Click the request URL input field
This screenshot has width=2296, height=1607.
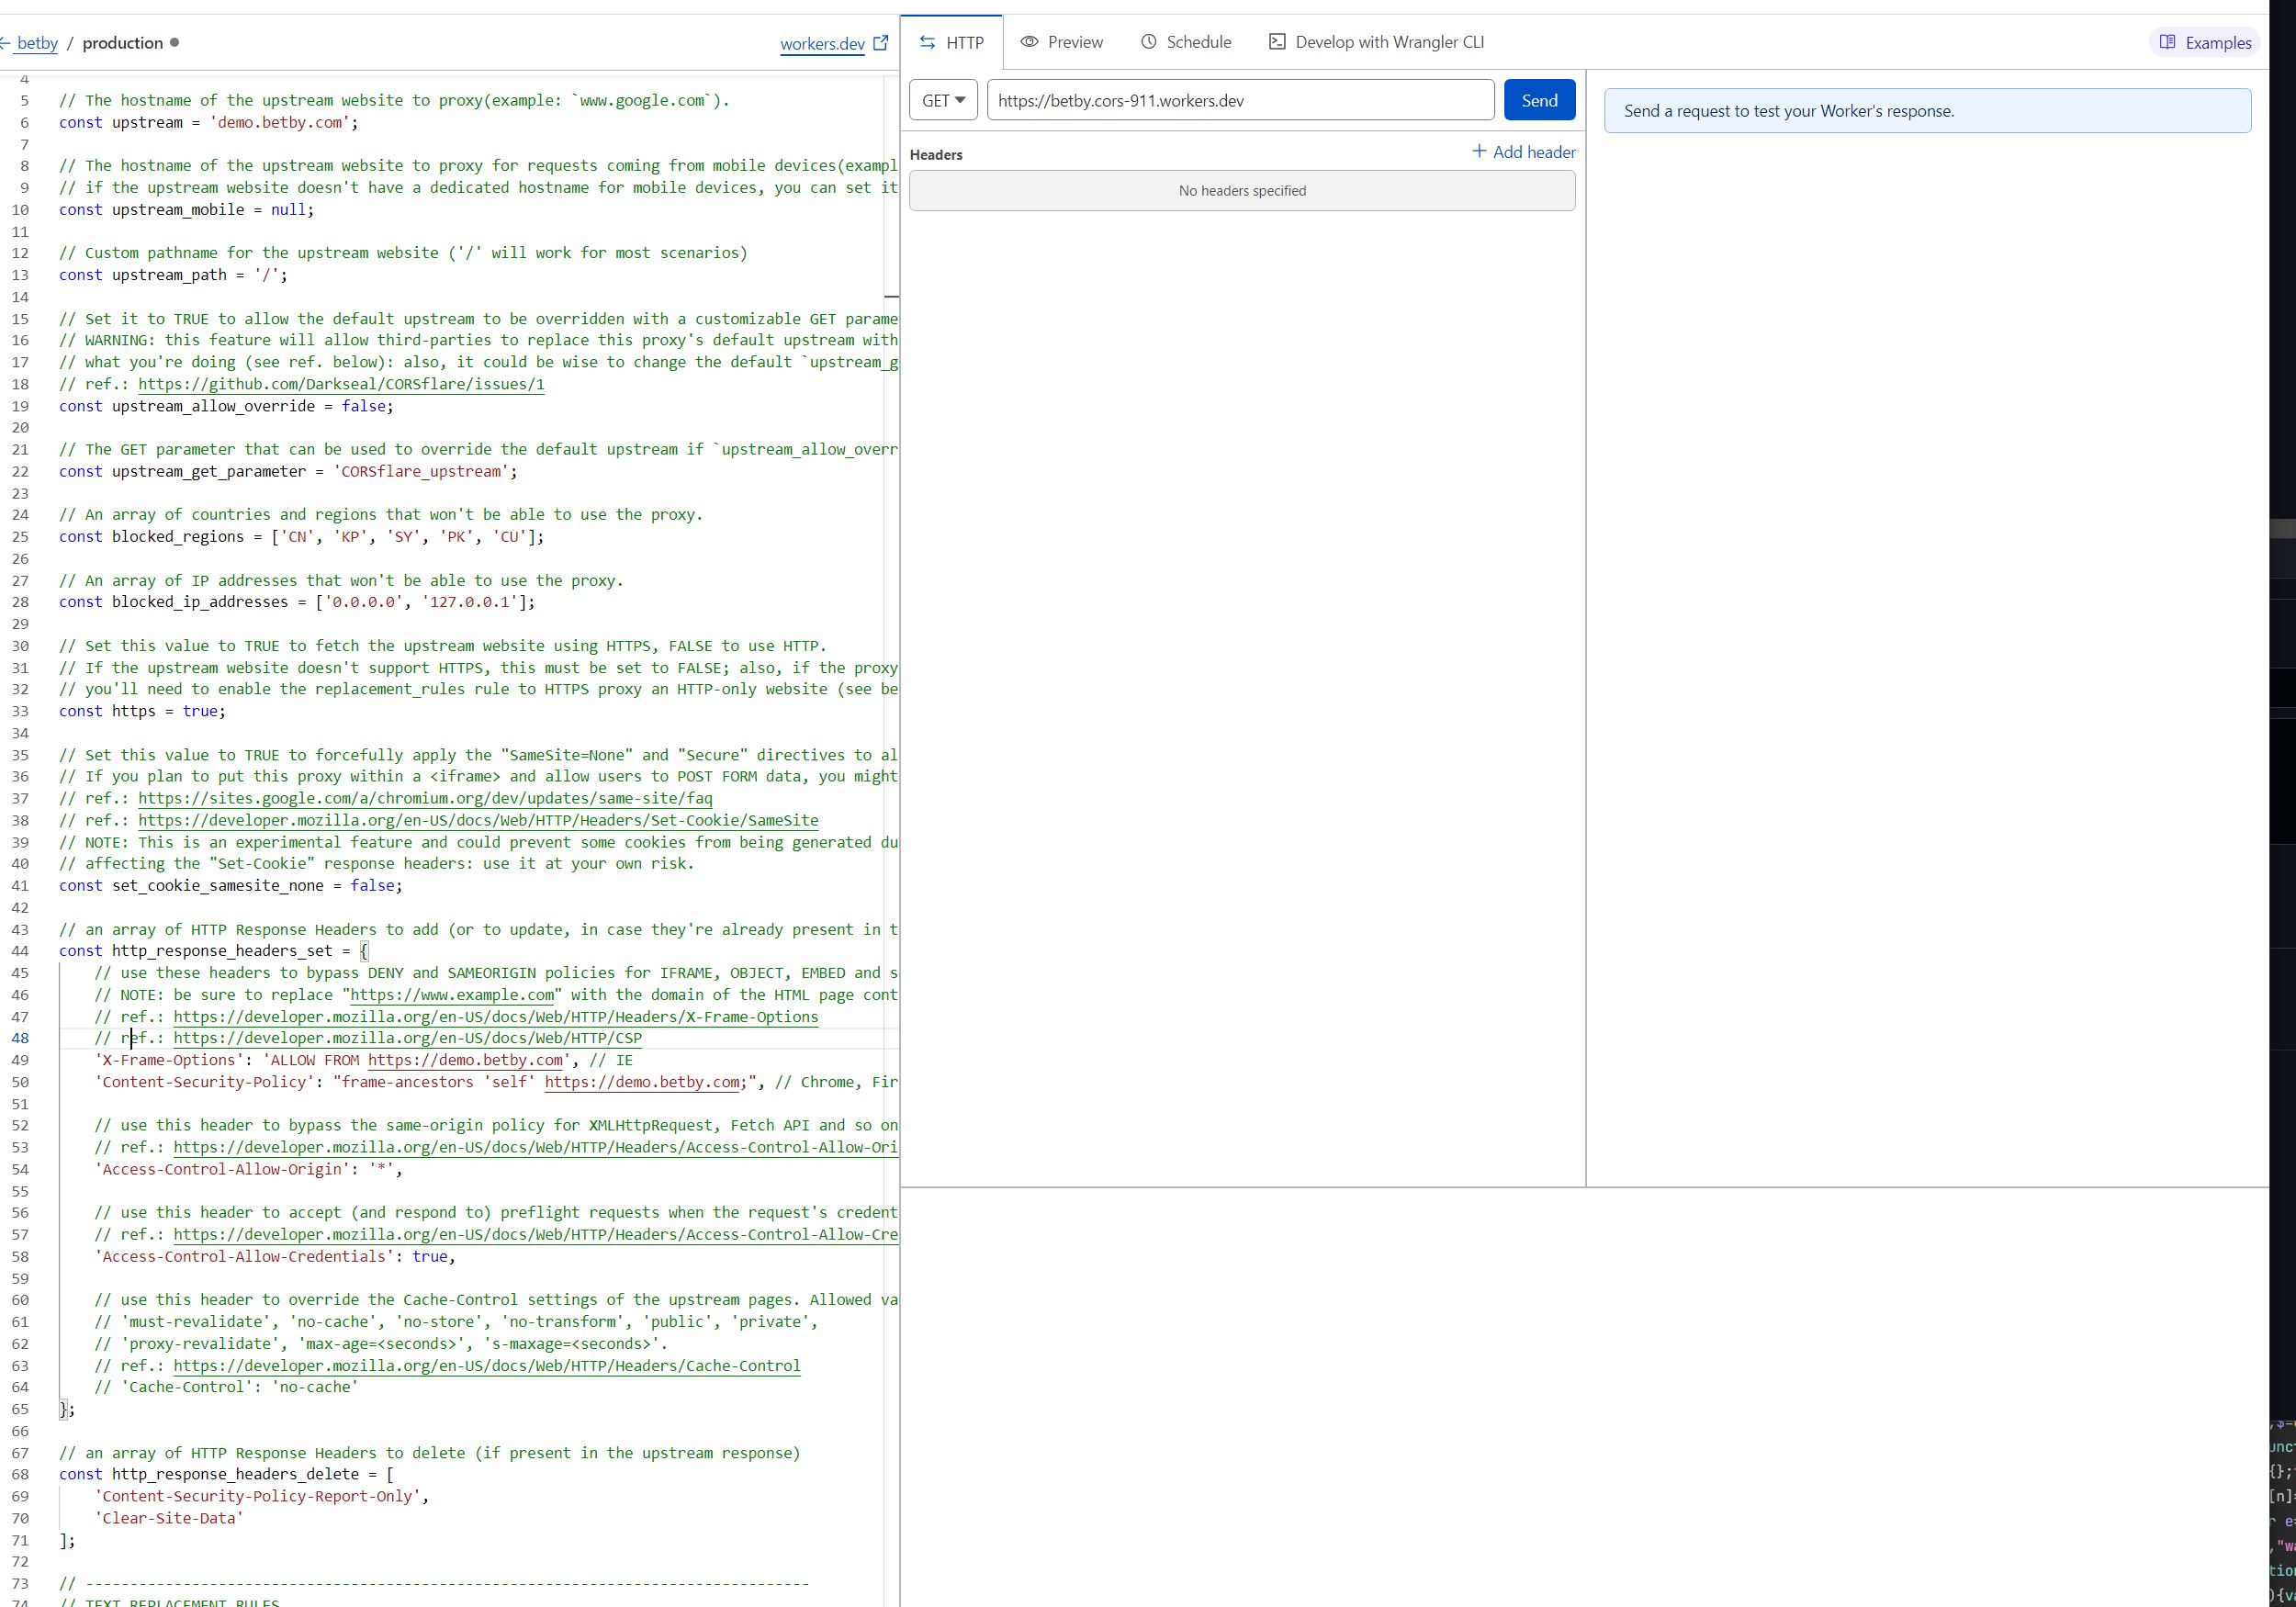1240,100
